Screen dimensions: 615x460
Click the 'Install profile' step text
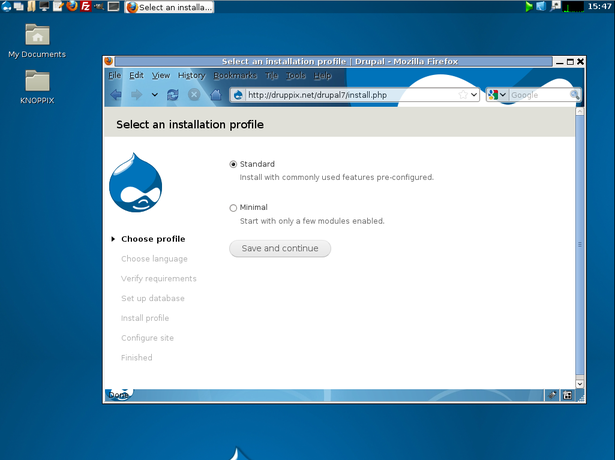pos(145,318)
